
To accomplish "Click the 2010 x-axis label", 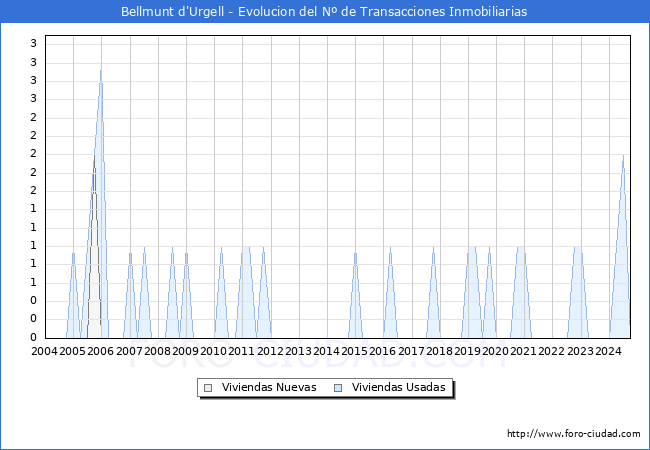I will click(213, 351).
